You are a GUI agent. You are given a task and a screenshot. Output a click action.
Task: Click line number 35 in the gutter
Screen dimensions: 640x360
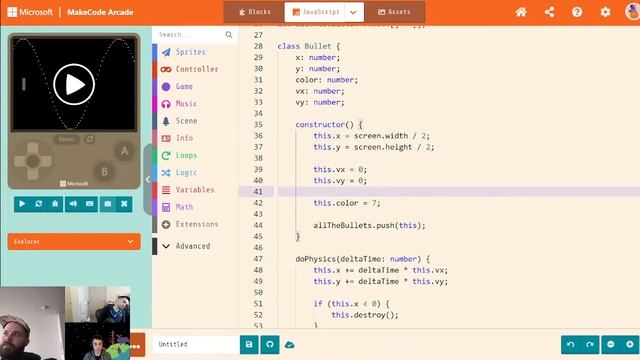click(258, 124)
